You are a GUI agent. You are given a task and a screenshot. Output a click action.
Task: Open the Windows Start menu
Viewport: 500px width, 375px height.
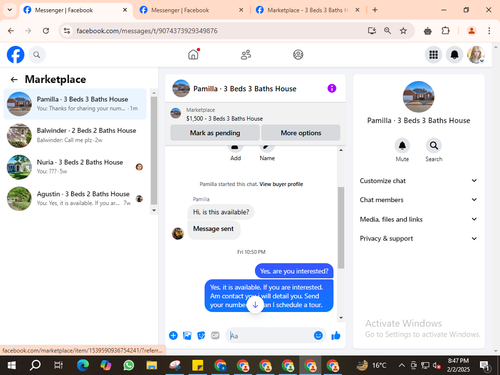pos(12,365)
